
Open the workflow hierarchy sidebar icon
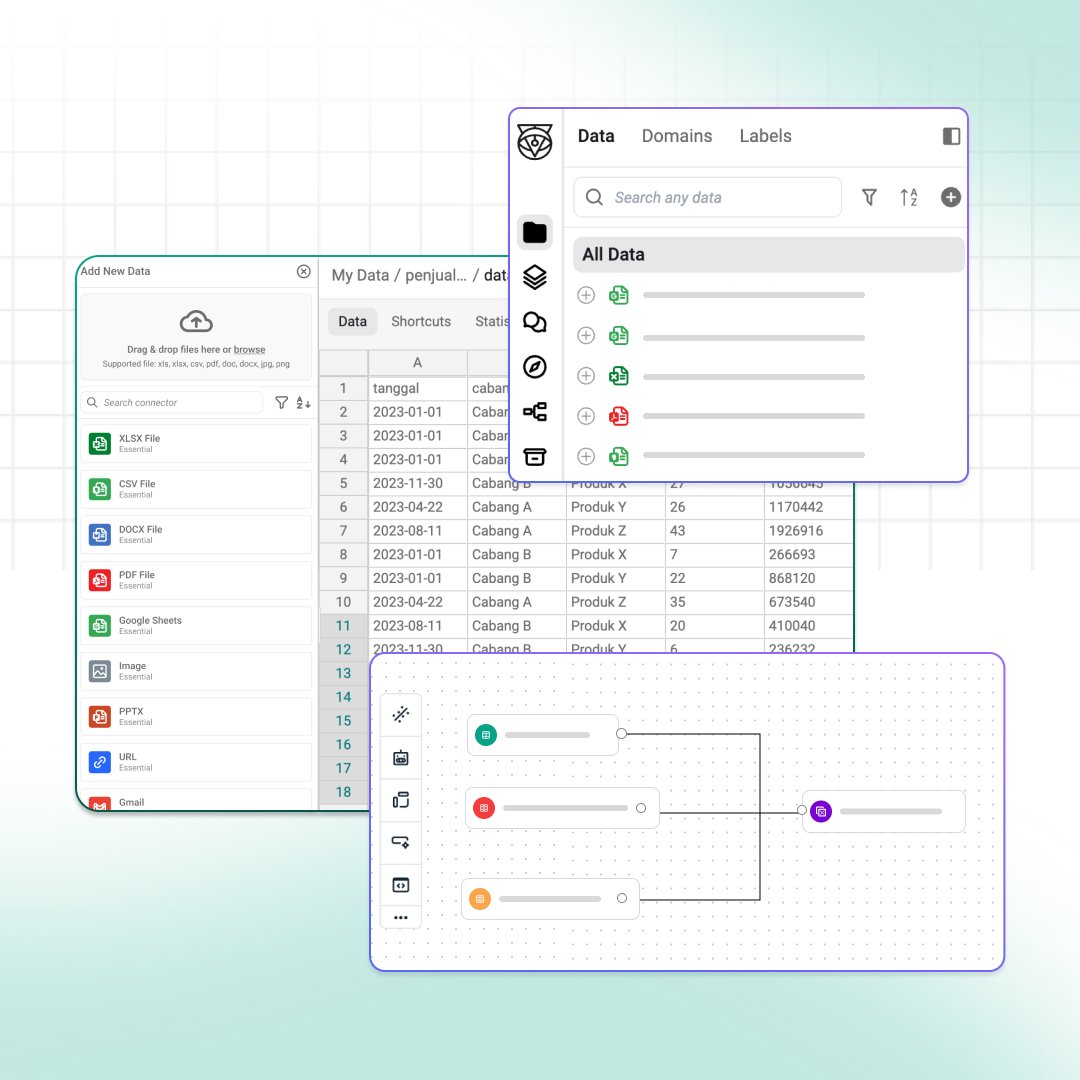[534, 412]
